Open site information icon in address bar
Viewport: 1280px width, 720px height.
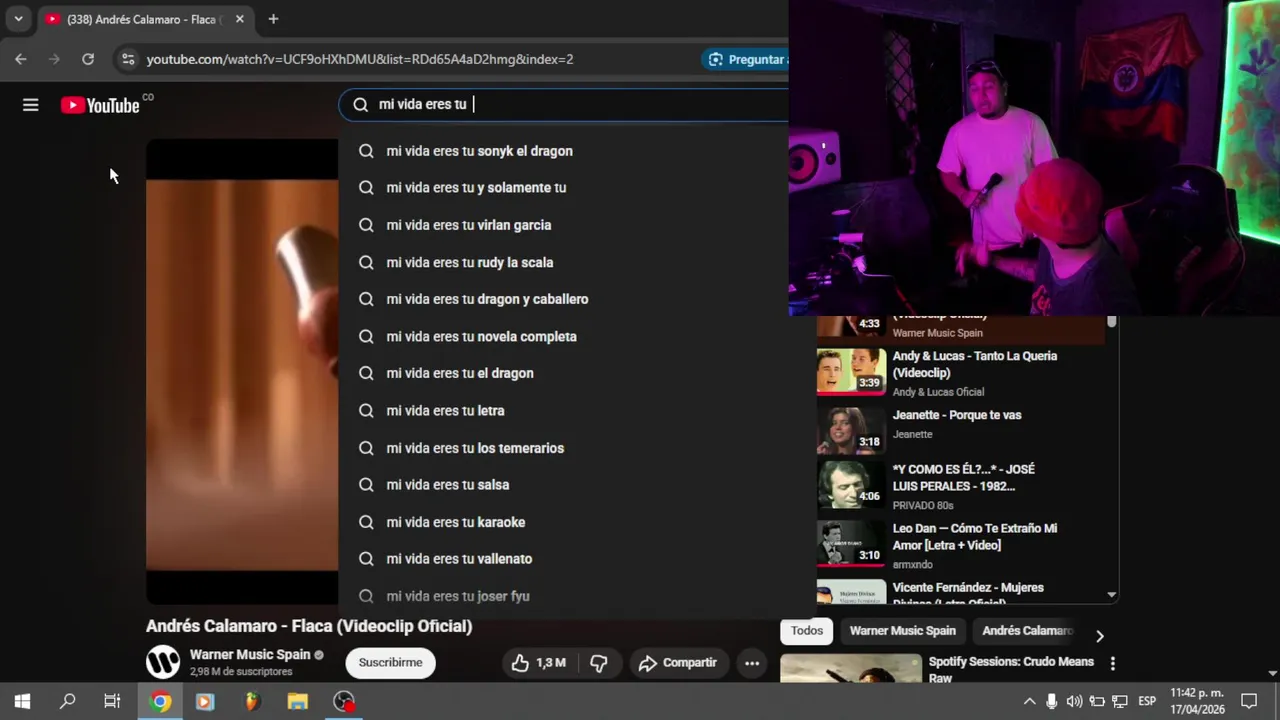(x=127, y=59)
